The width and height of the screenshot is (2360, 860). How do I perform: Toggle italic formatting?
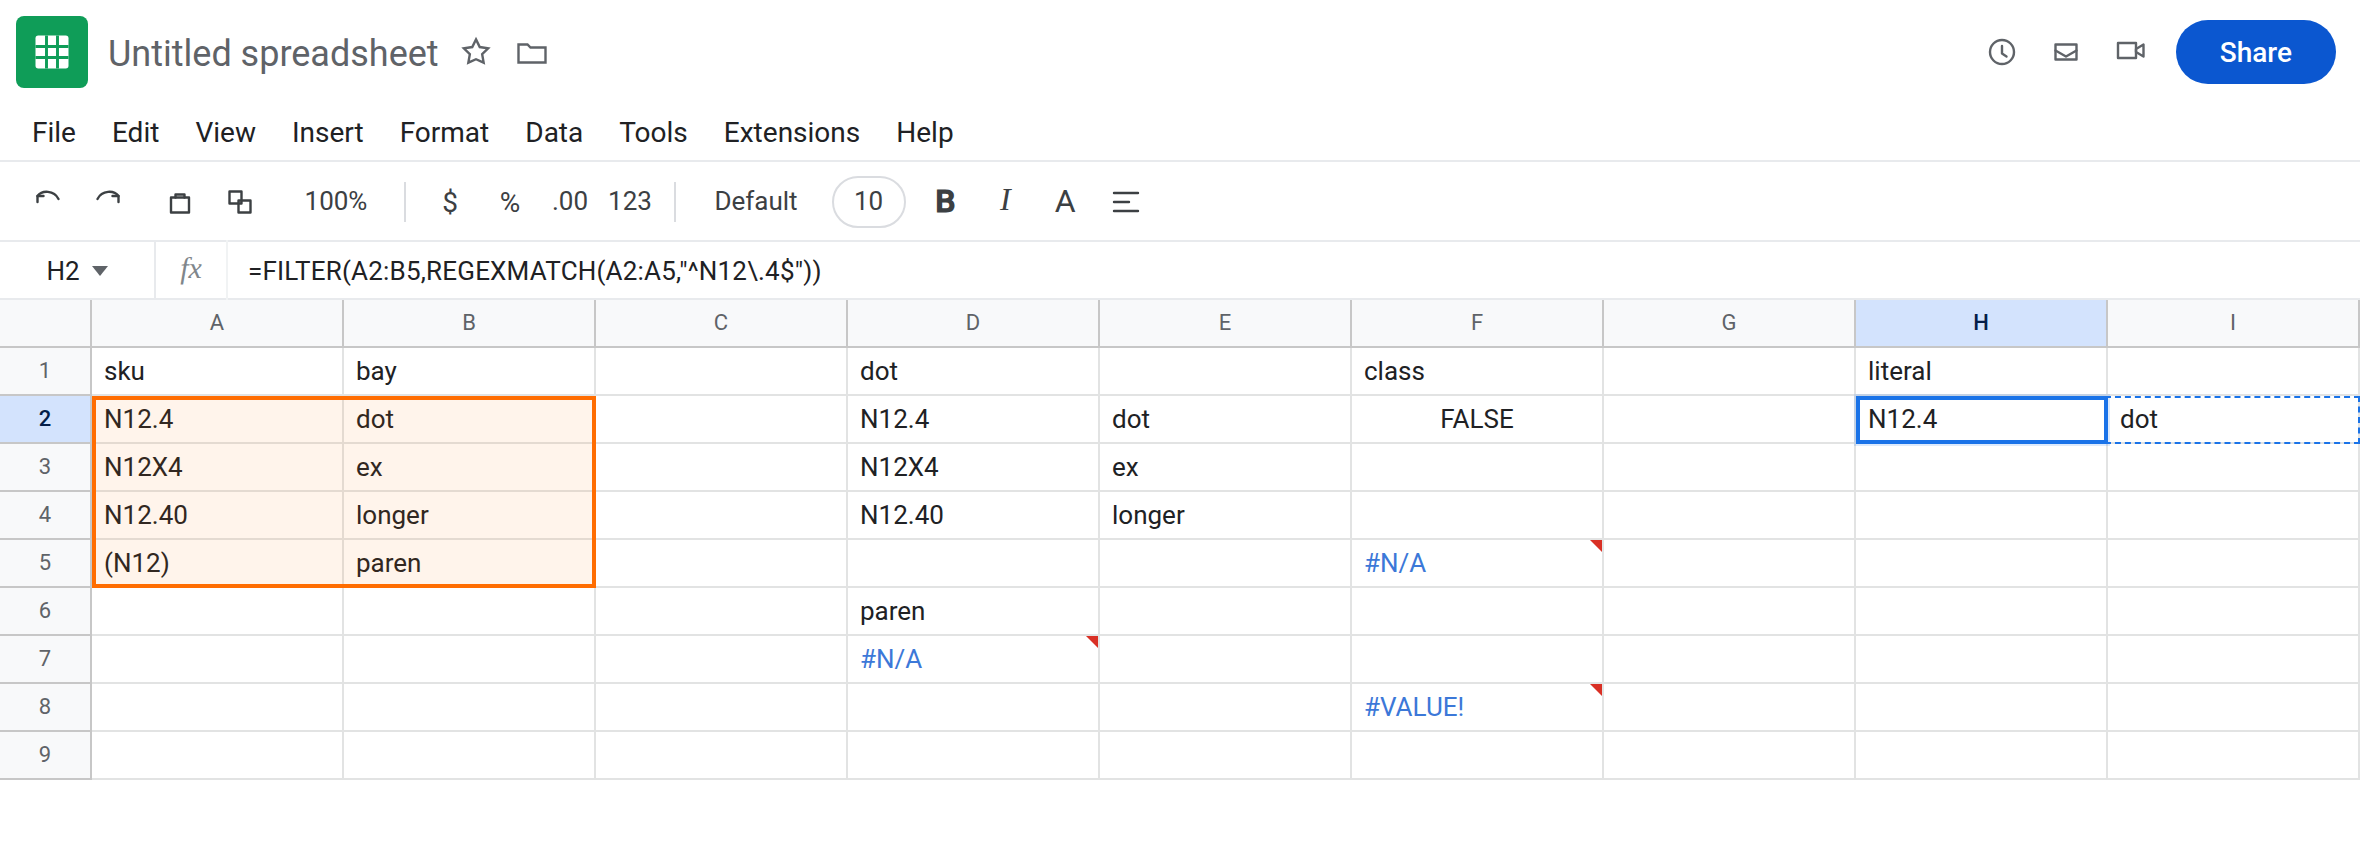point(1005,201)
